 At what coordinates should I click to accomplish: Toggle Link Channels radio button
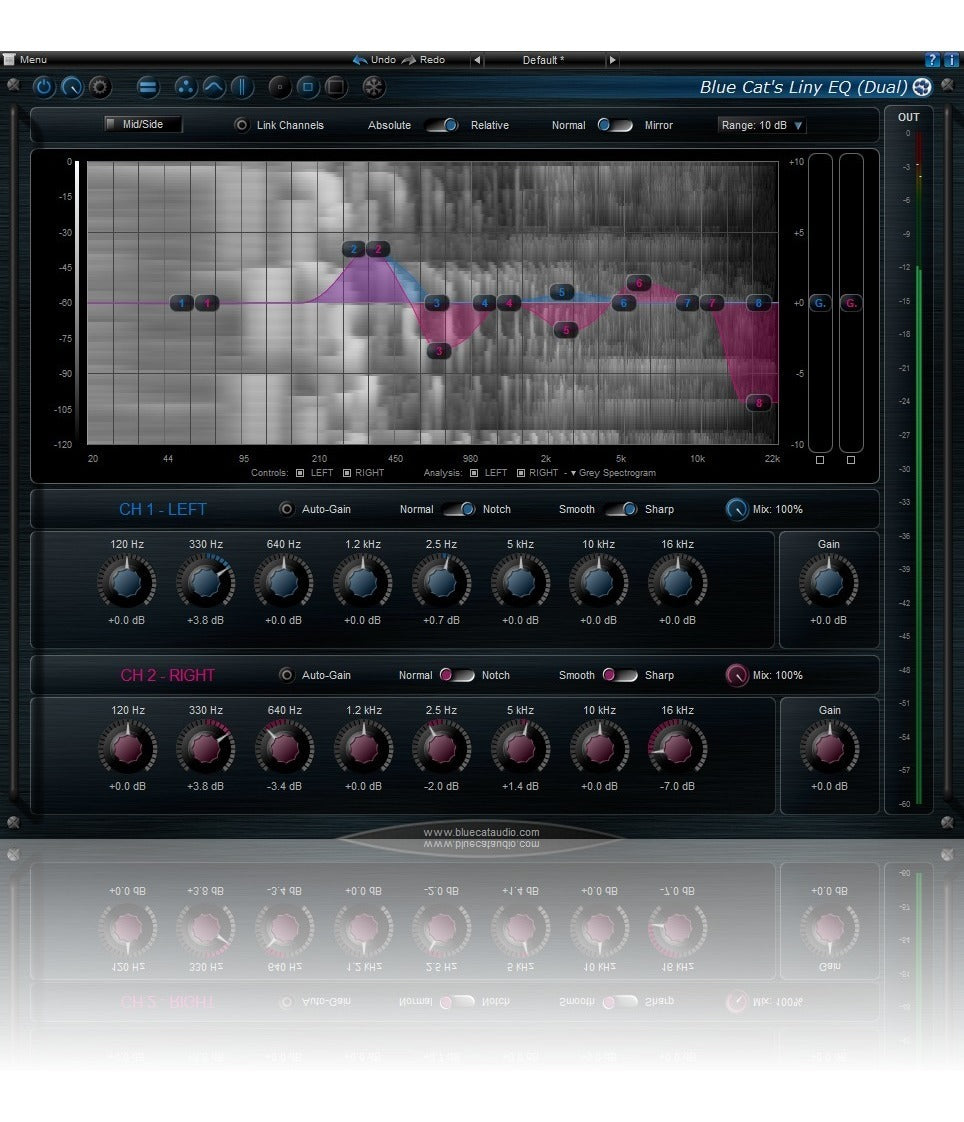click(241, 125)
